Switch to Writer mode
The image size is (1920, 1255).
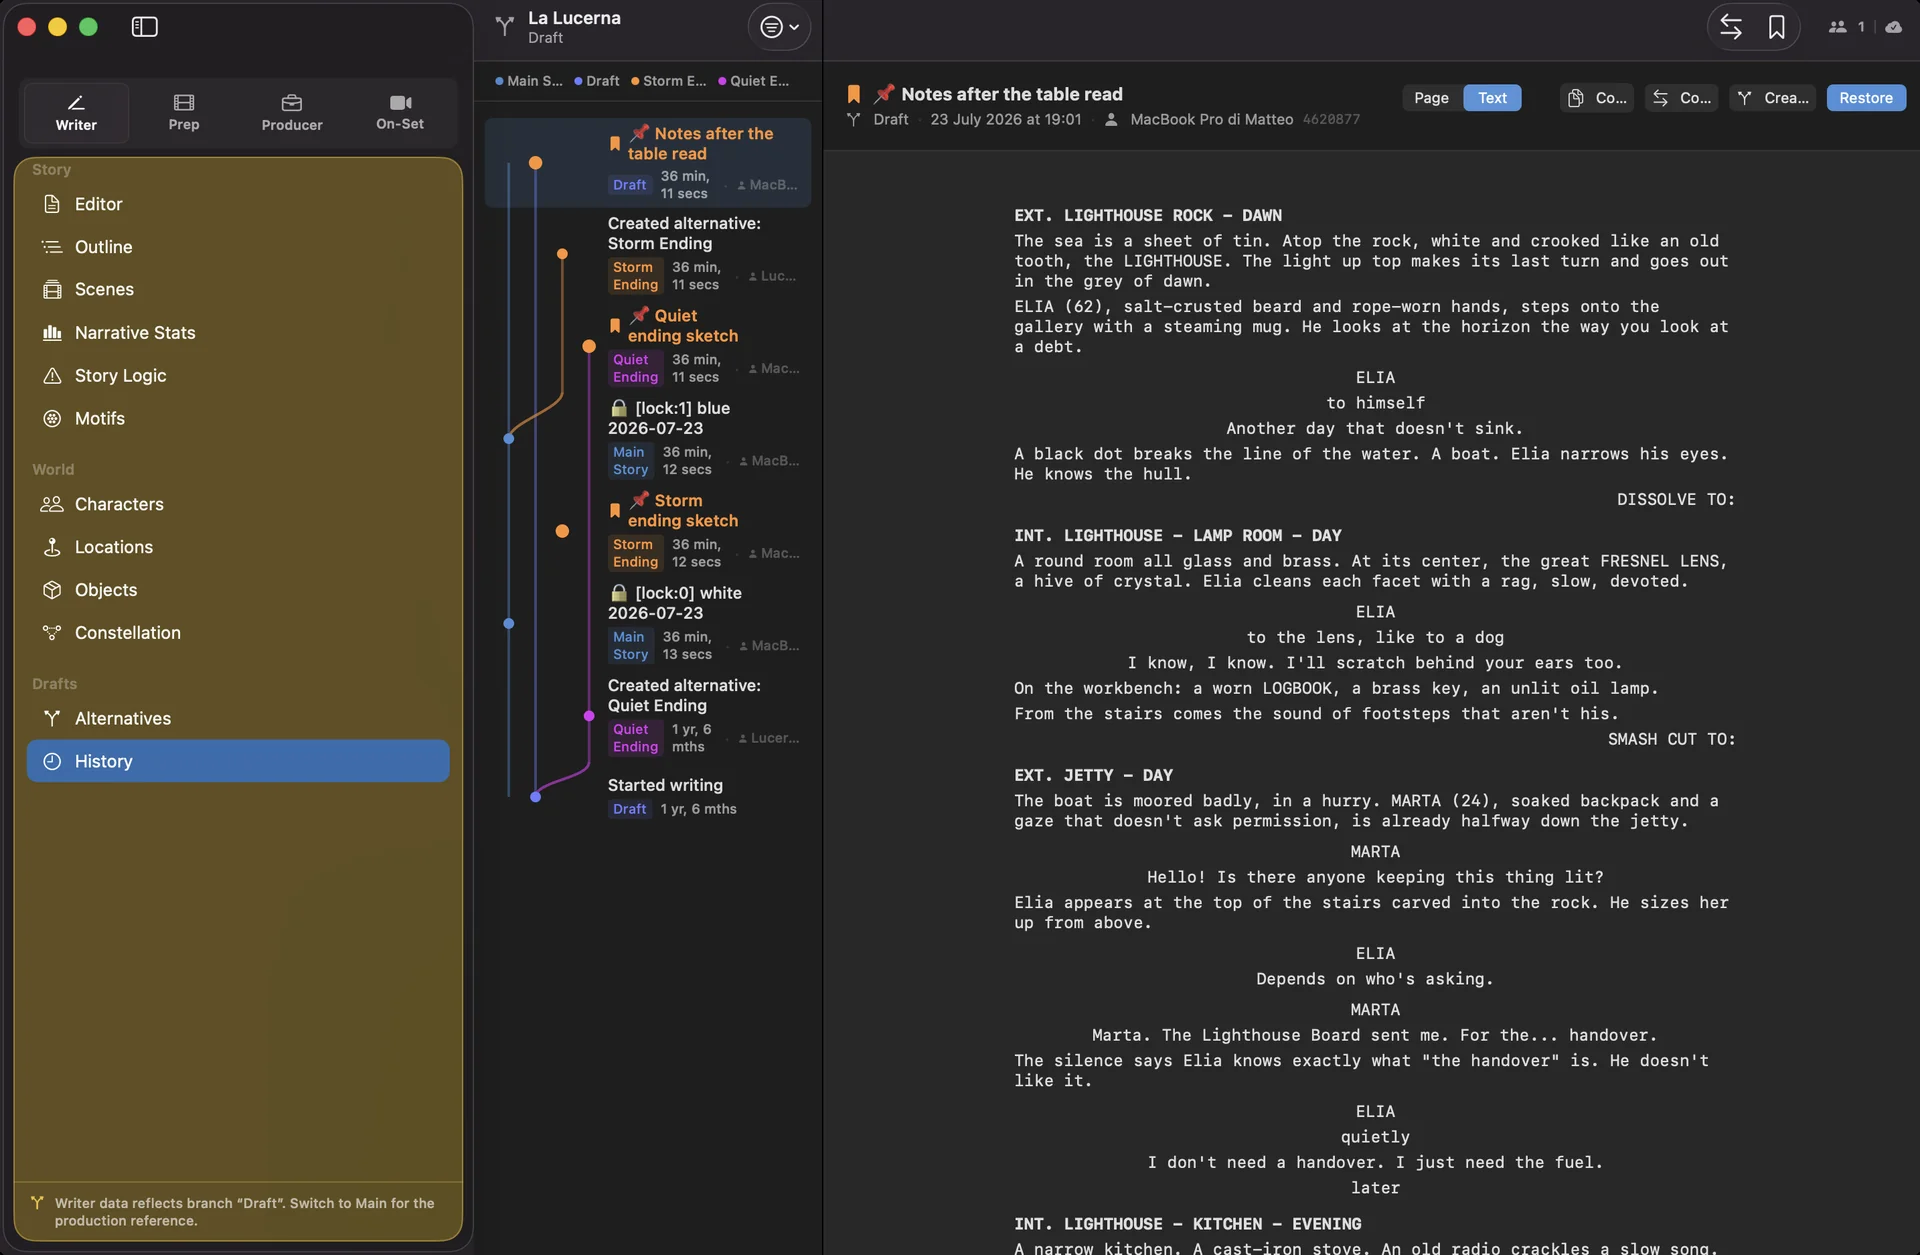click(76, 113)
